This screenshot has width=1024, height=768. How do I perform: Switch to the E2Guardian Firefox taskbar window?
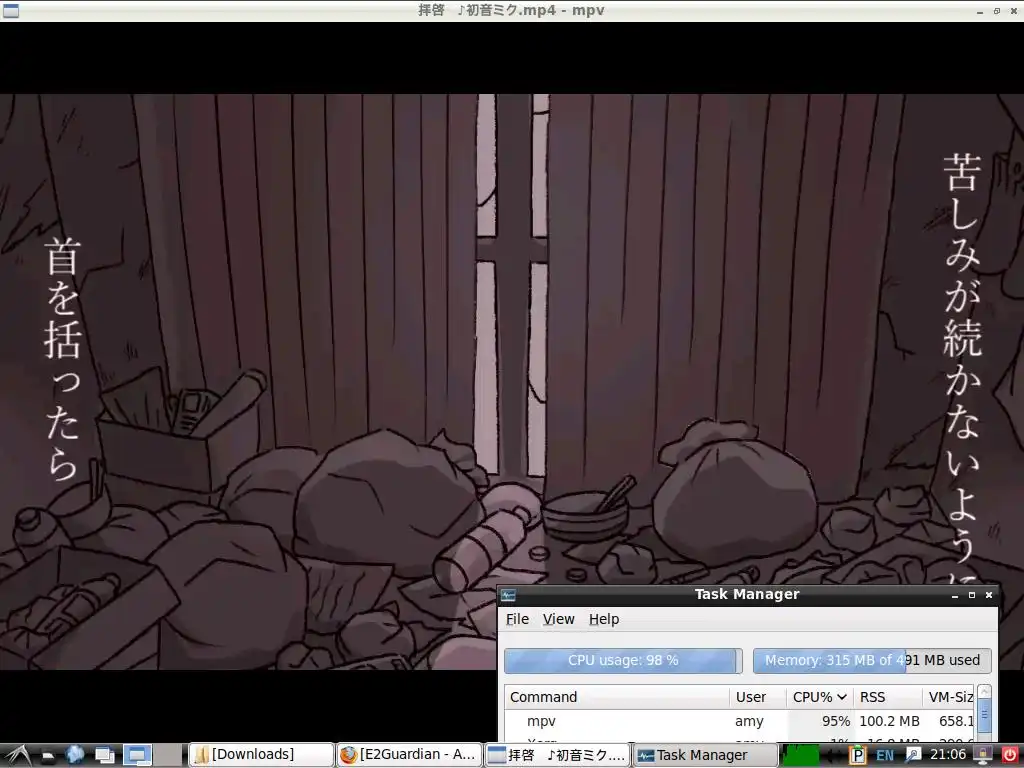pos(409,755)
